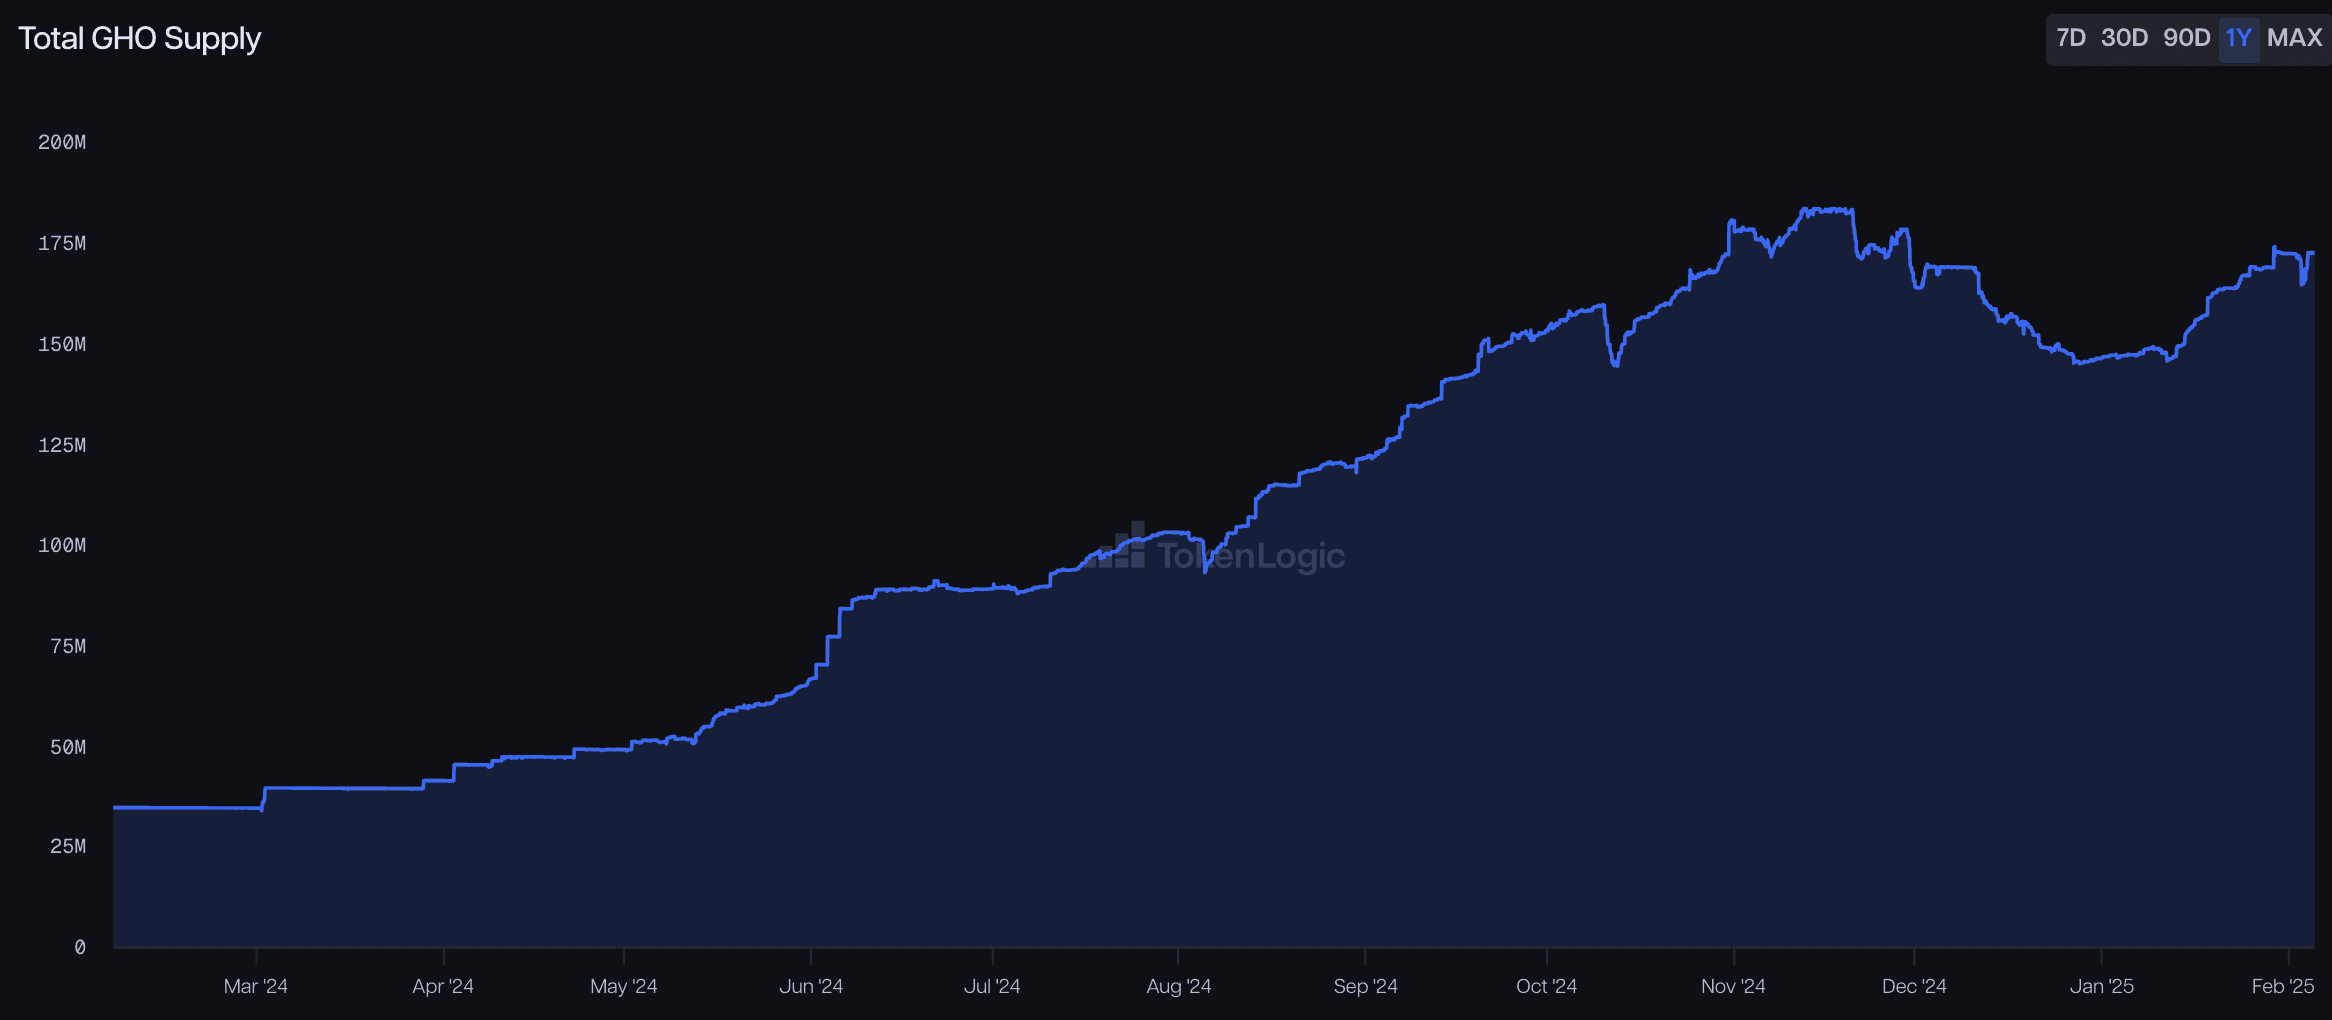Image resolution: width=2332 pixels, height=1020 pixels.
Task: Click the supply line's highest peak plateau
Action: [1827, 210]
